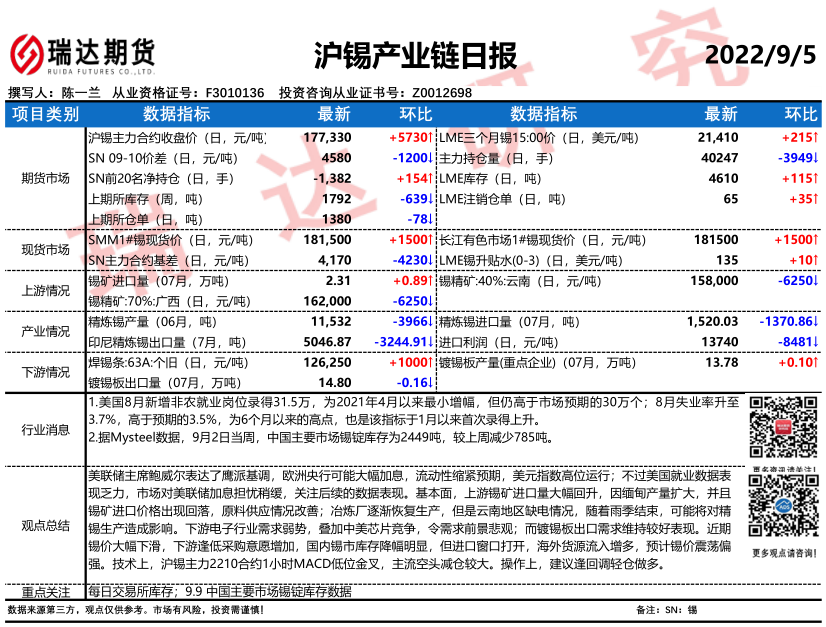Select the 上游情况 category cell
Viewport: 826px width, 627px height.
tap(46, 291)
